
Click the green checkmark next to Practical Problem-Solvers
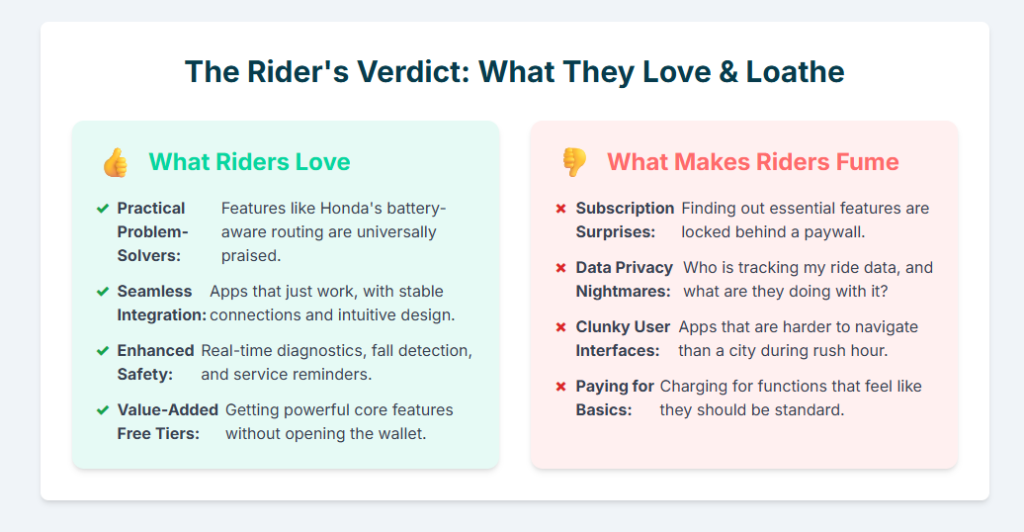click(x=102, y=208)
